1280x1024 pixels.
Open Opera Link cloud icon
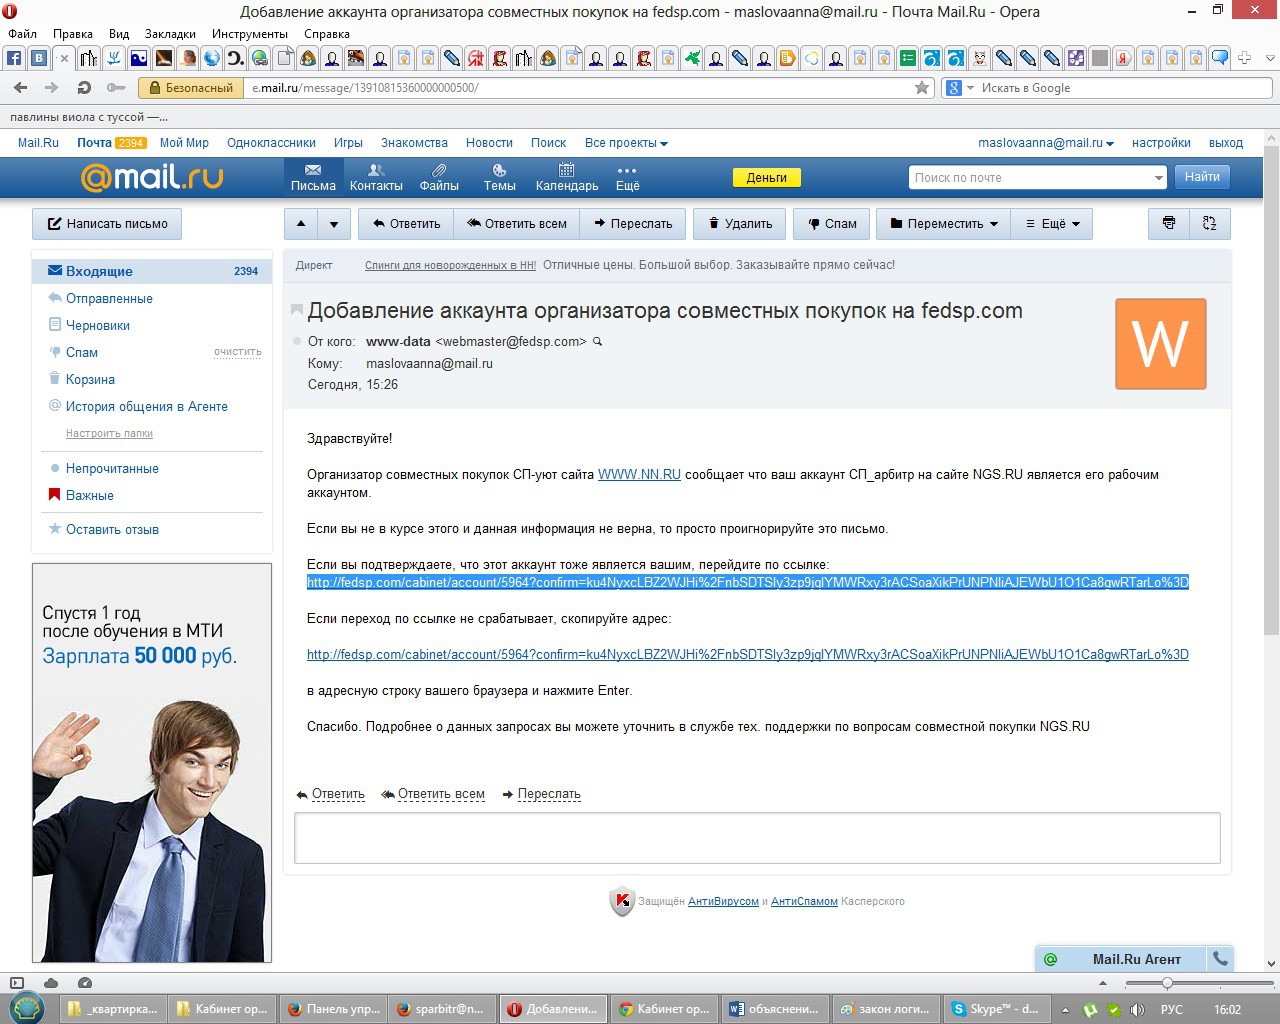point(51,983)
